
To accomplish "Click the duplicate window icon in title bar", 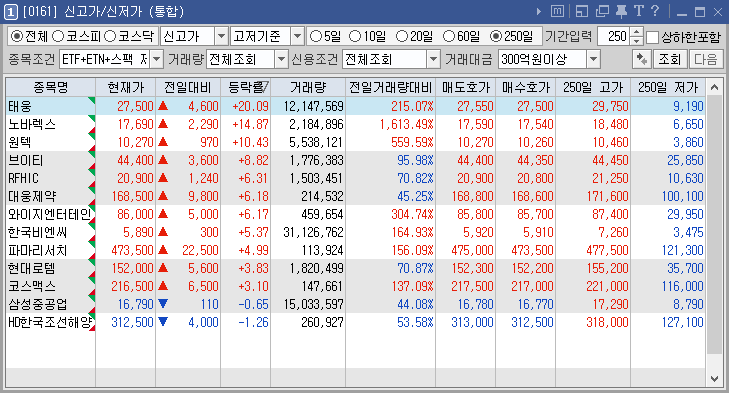I will [602, 11].
